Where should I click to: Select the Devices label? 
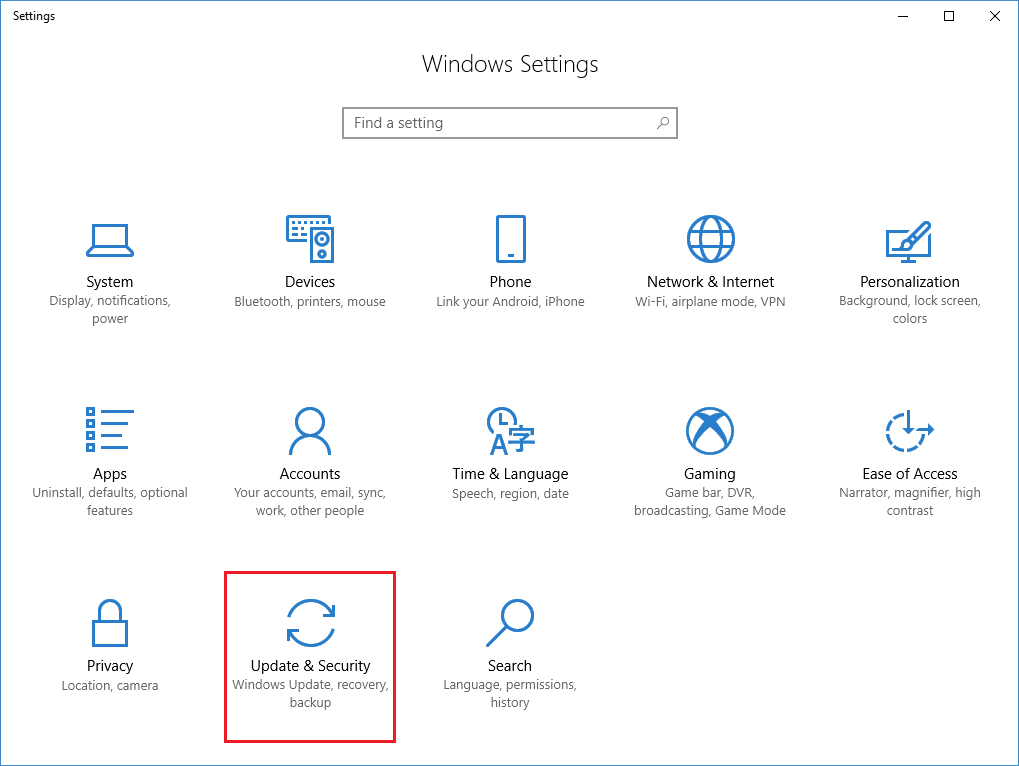(x=310, y=282)
